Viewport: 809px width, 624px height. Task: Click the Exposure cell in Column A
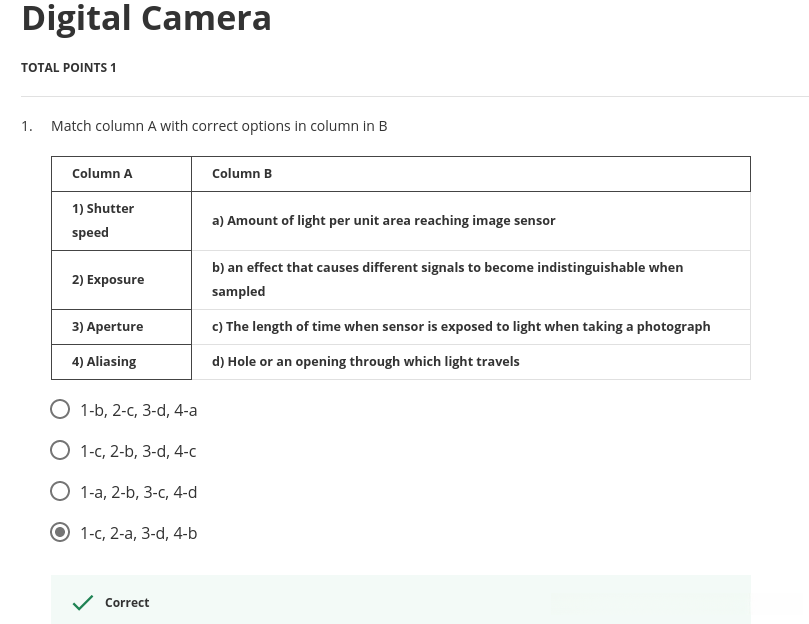[x=108, y=280]
